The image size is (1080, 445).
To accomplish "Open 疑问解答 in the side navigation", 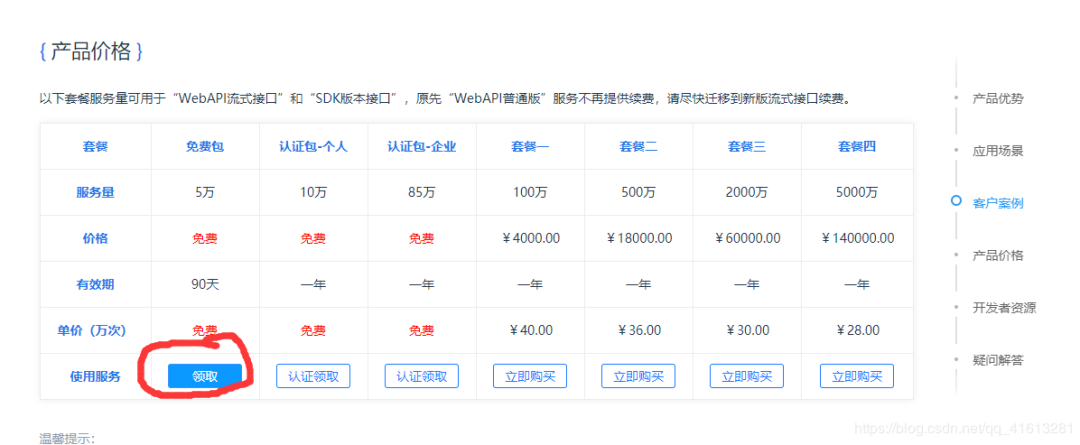I will click(998, 359).
